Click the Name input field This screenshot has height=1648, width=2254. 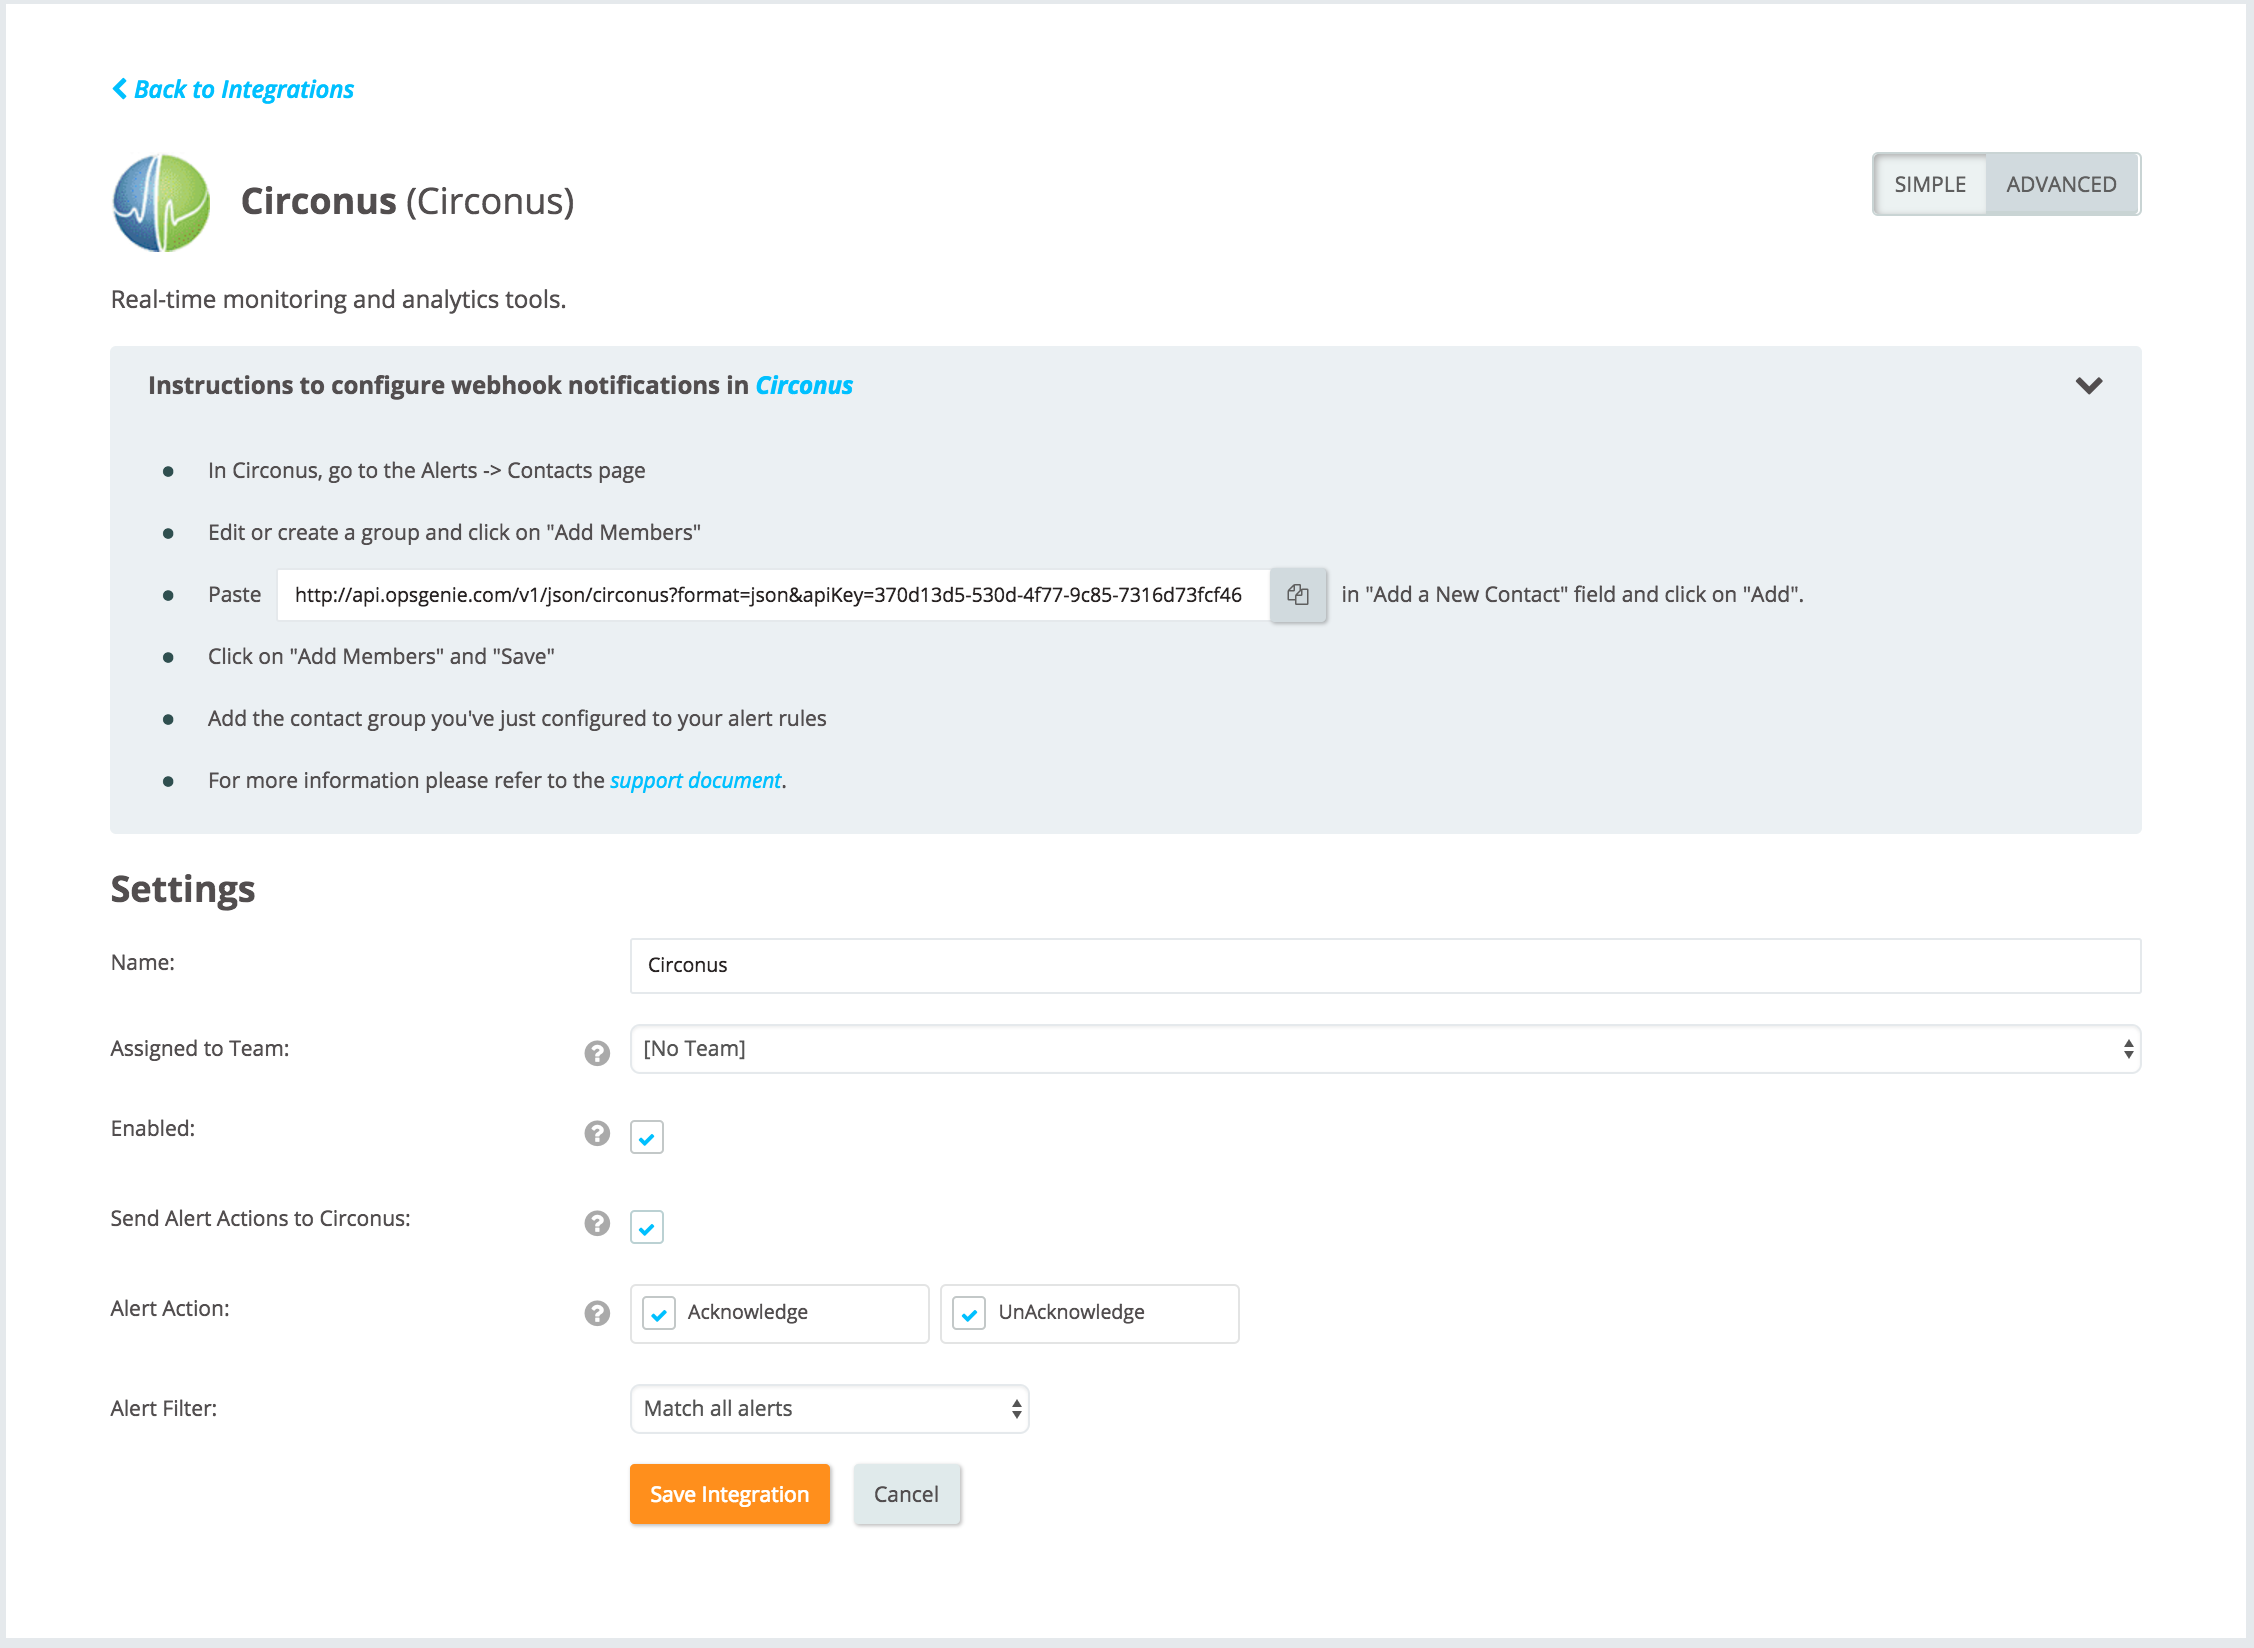(x=1384, y=964)
